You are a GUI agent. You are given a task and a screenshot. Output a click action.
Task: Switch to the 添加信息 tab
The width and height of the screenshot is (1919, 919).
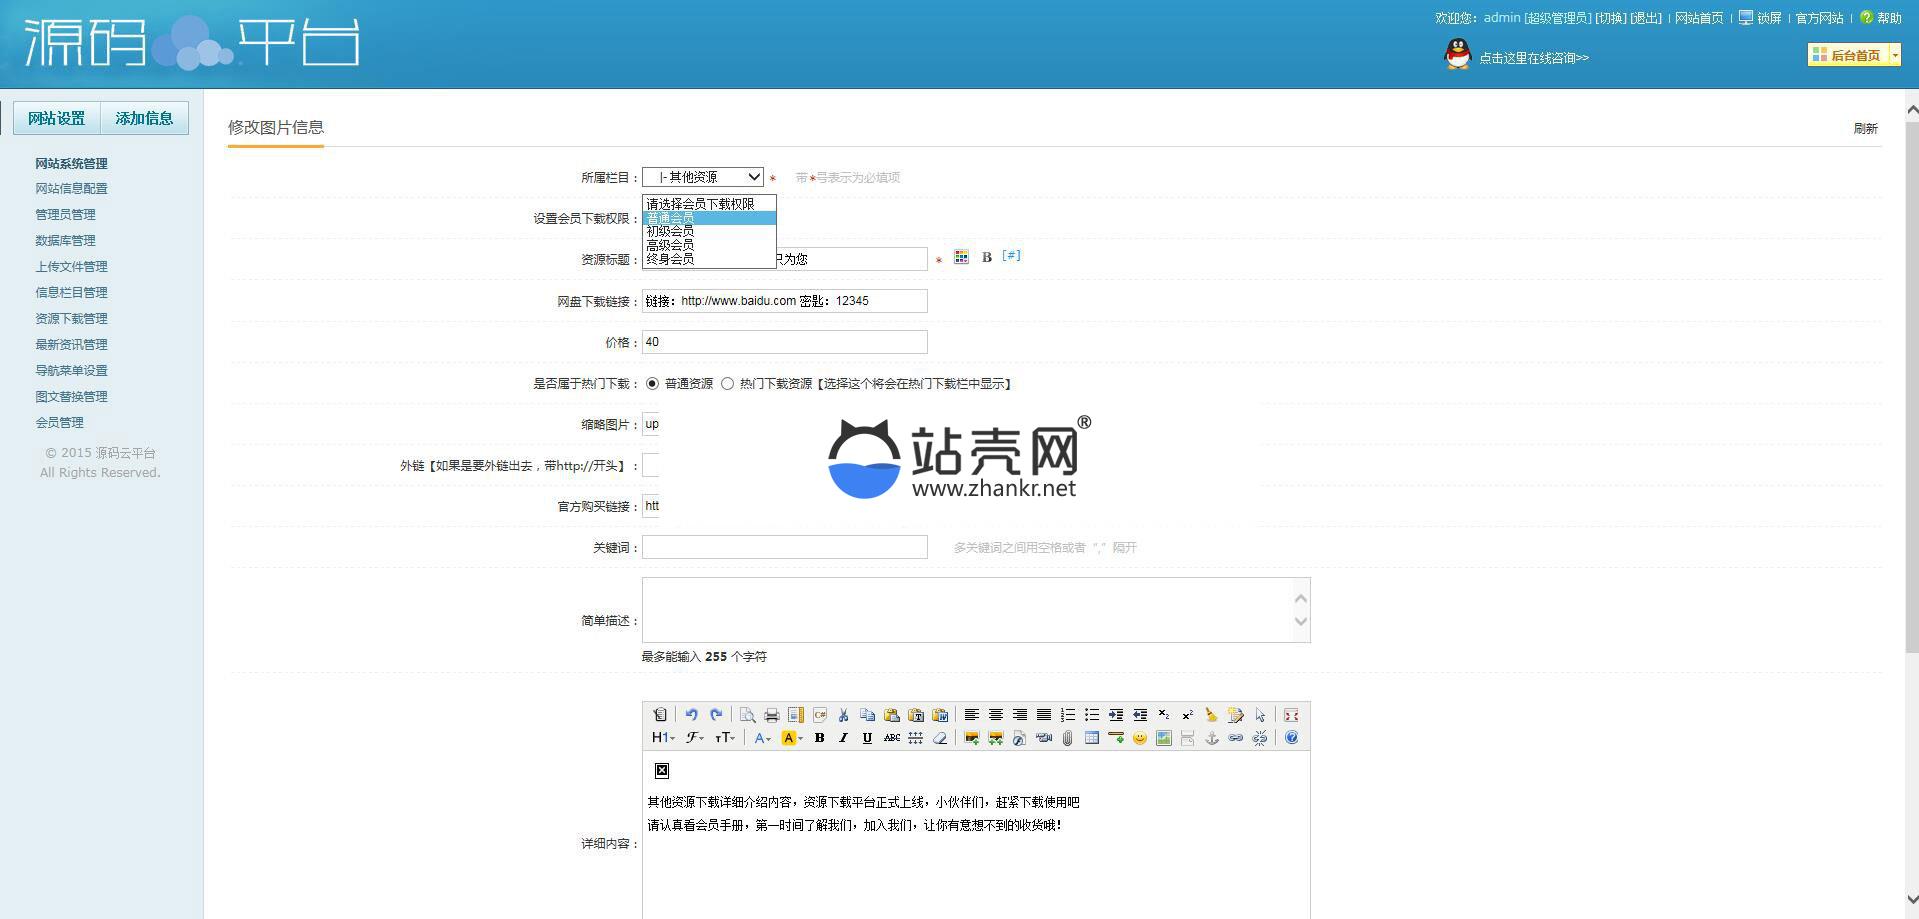tap(144, 118)
